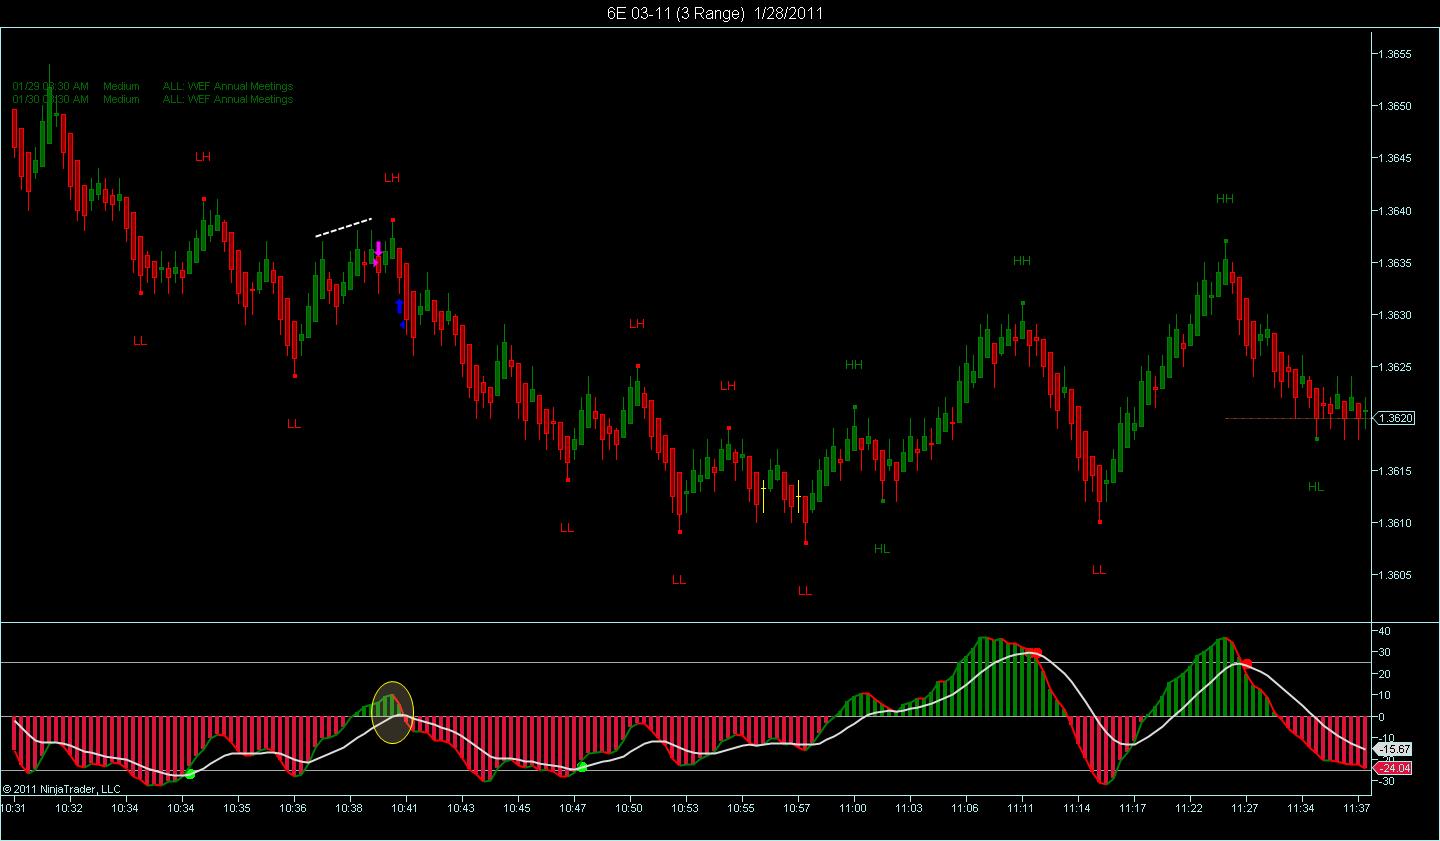
Task: Click the positive 30 indicator axis label
Action: pyautogui.click(x=1385, y=653)
